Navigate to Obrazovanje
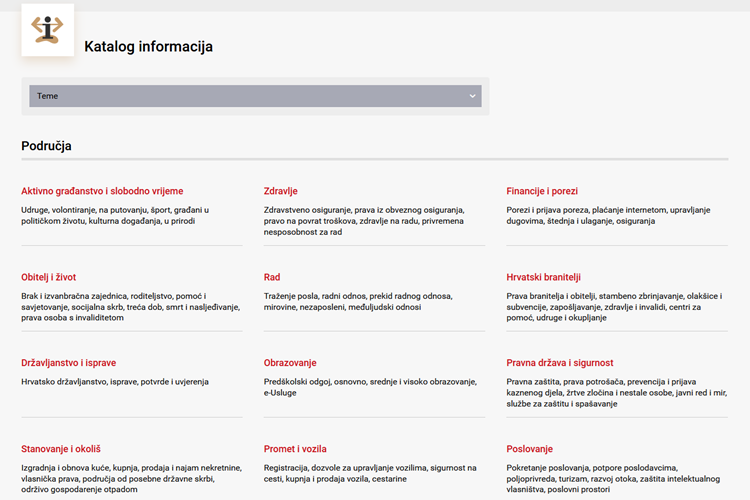750x500 pixels. pyautogui.click(x=290, y=363)
